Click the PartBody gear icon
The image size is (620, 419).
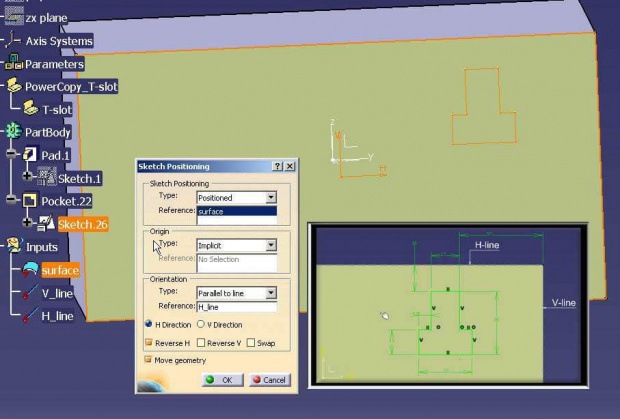(12, 132)
